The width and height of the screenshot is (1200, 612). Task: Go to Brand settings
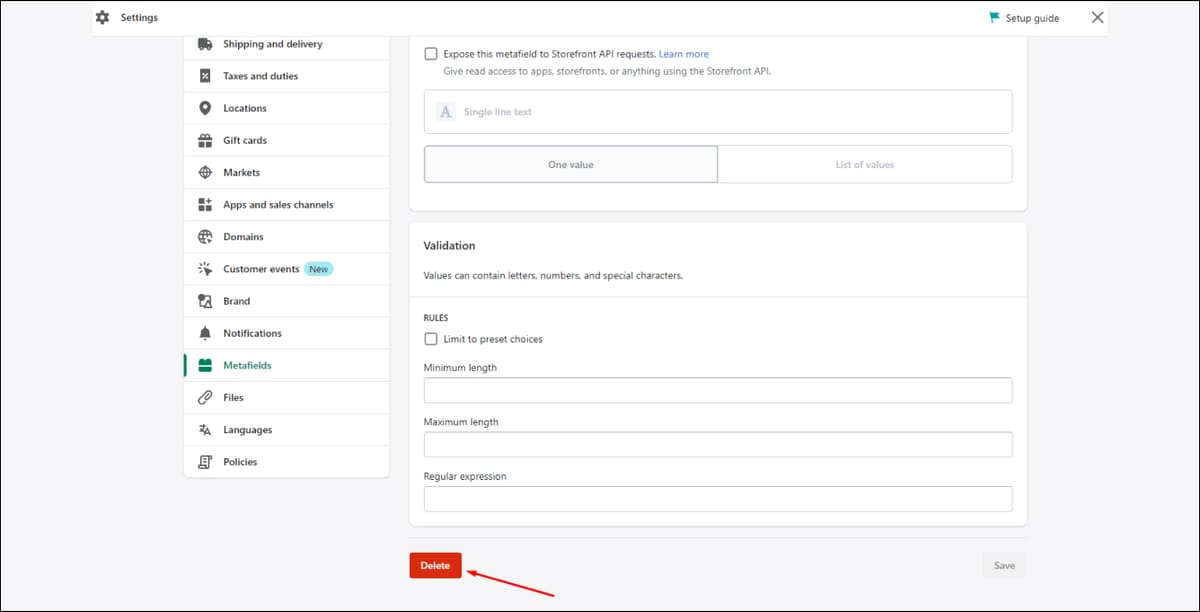pos(286,301)
